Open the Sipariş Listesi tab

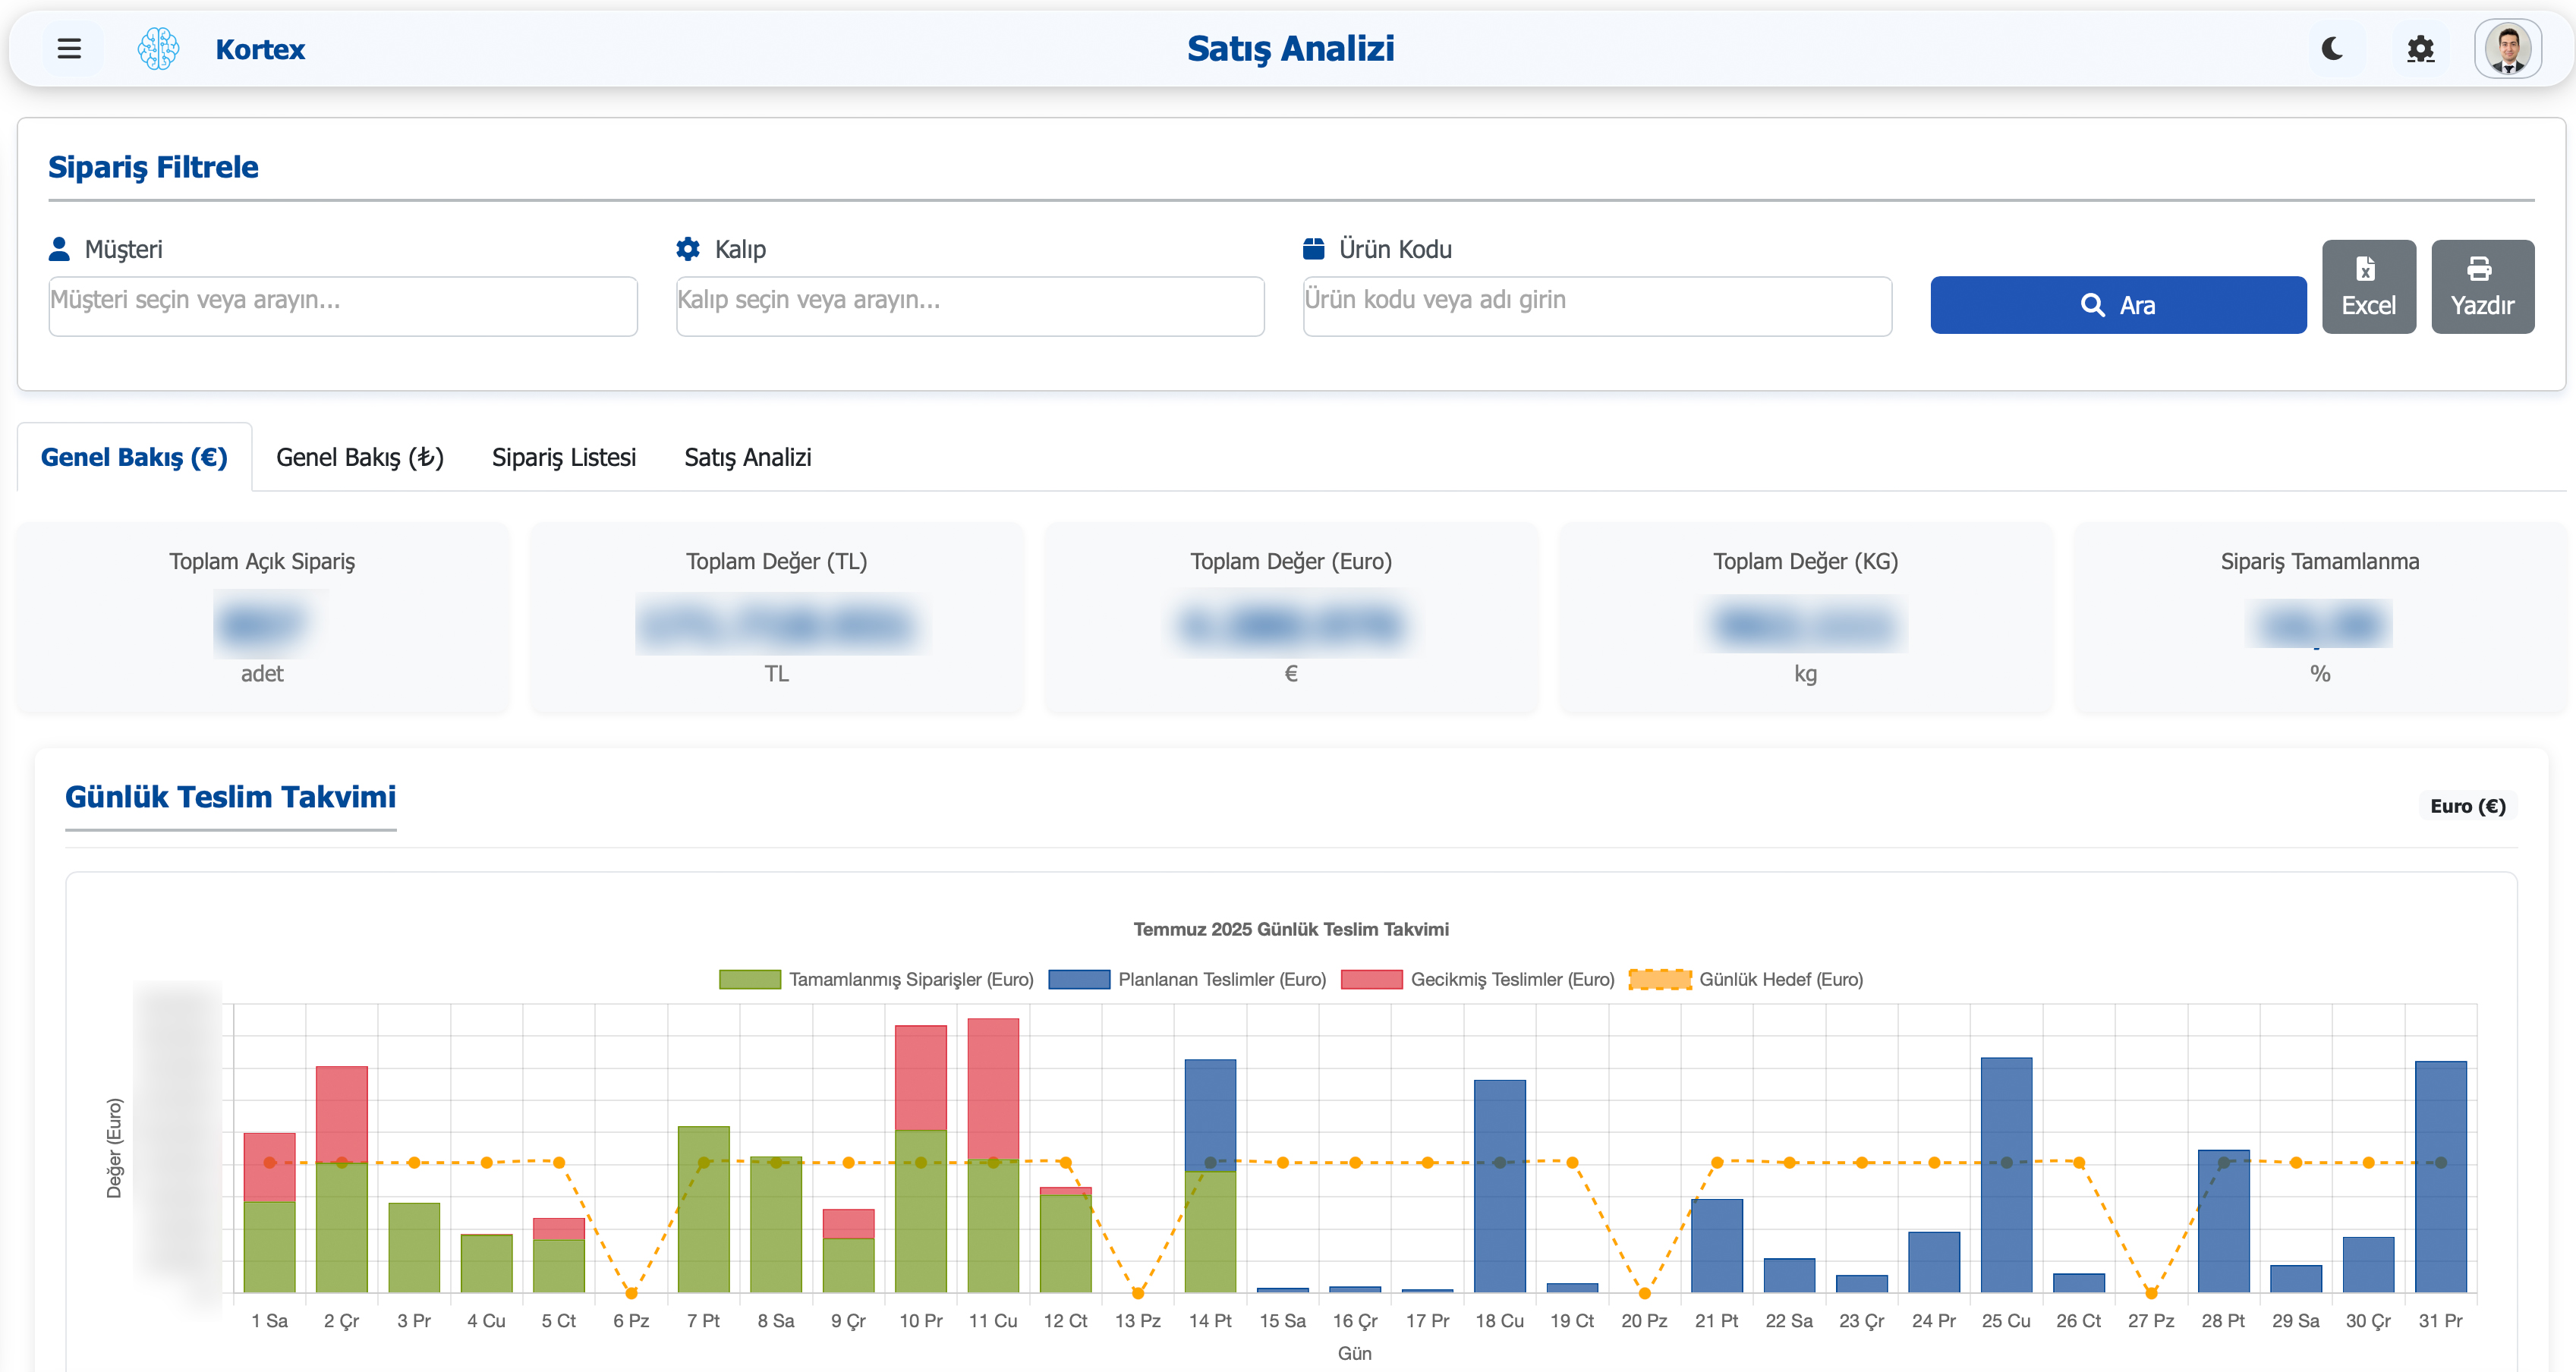click(563, 457)
